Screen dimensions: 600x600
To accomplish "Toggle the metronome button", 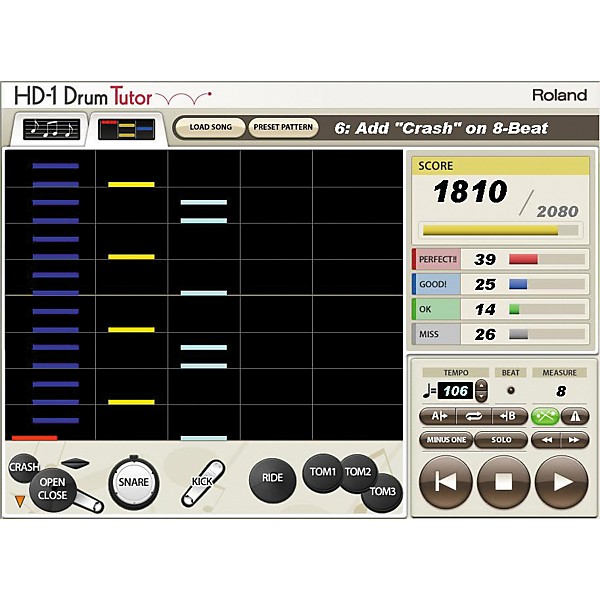I will 574,416.
